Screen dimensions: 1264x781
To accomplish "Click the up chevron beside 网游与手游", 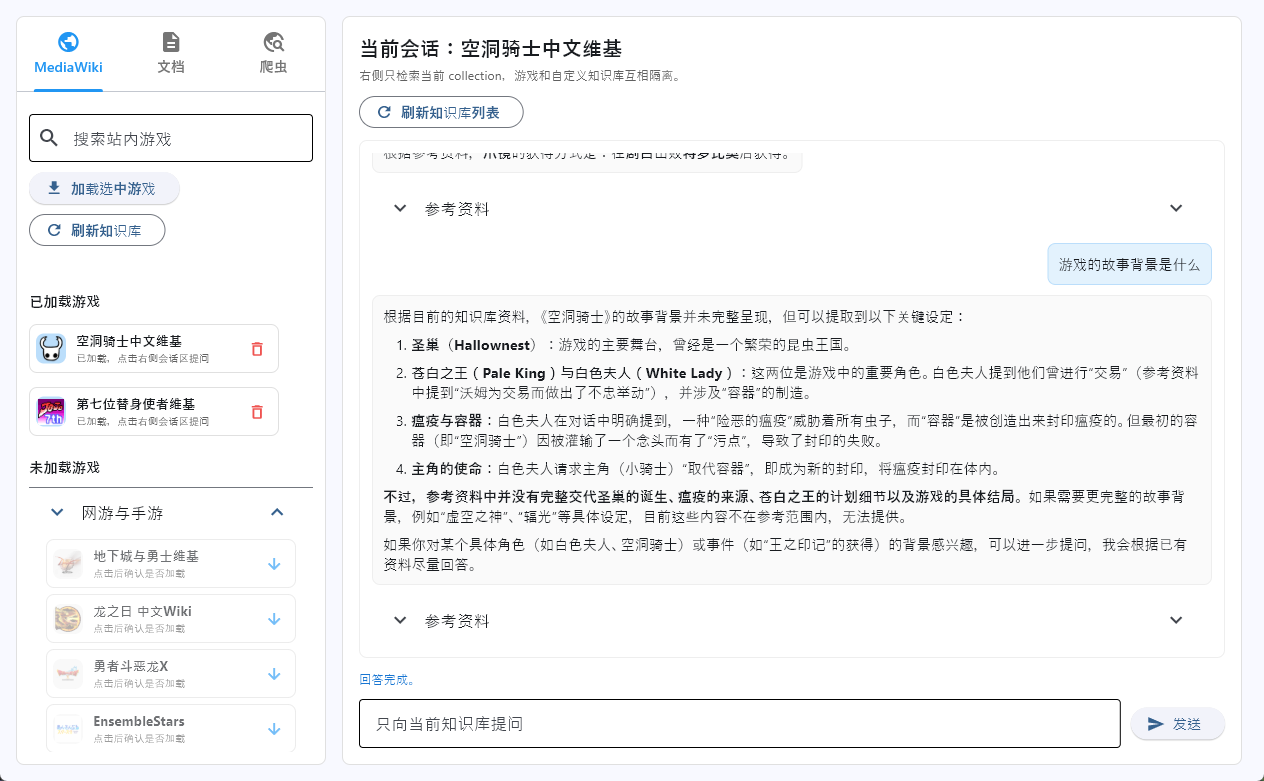I will pyautogui.click(x=278, y=512).
